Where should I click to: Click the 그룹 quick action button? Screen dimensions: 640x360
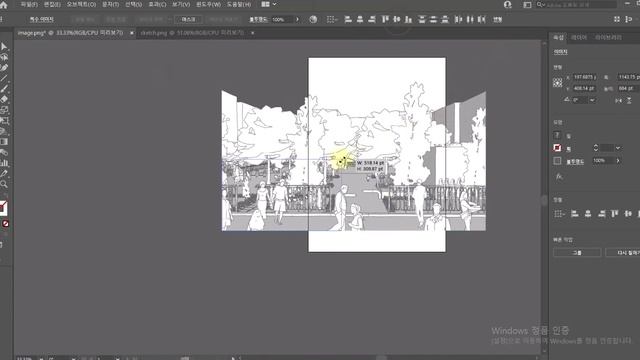577,253
